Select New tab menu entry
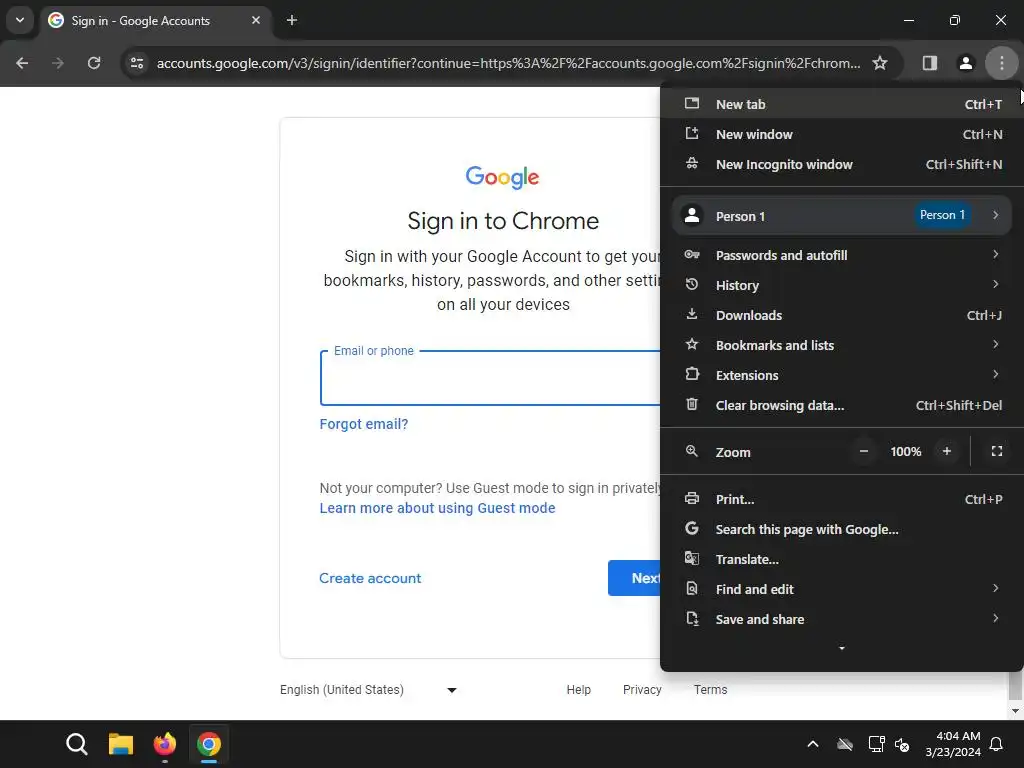 tap(842, 104)
